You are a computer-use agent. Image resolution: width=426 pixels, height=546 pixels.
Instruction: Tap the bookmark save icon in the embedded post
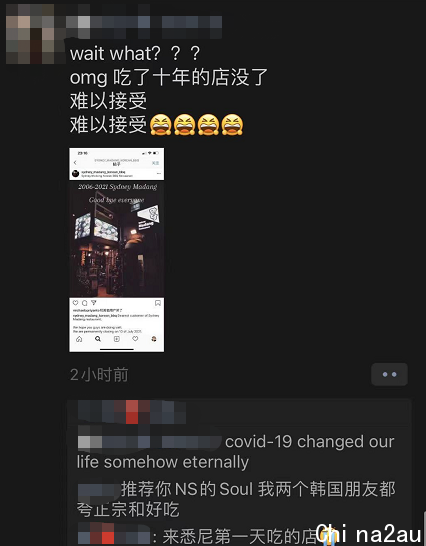click(158, 303)
